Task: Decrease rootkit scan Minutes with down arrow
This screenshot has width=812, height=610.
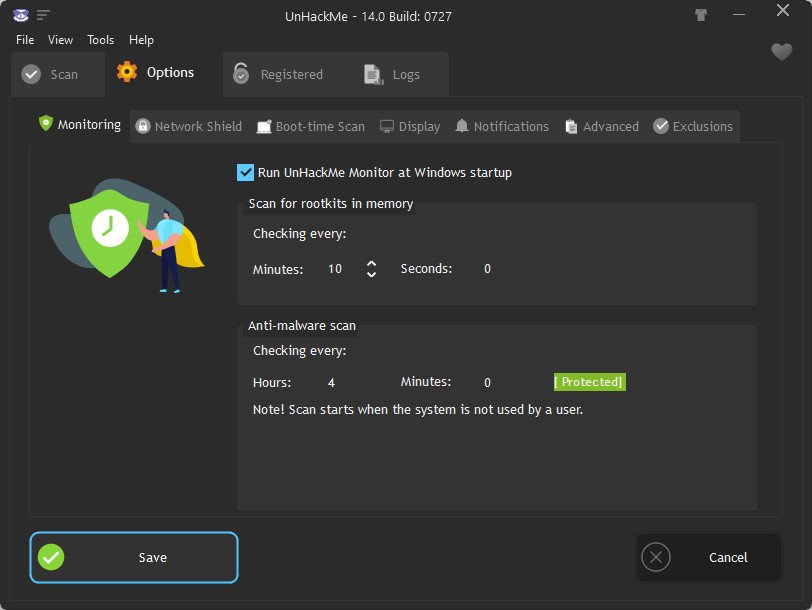Action: click(371, 274)
